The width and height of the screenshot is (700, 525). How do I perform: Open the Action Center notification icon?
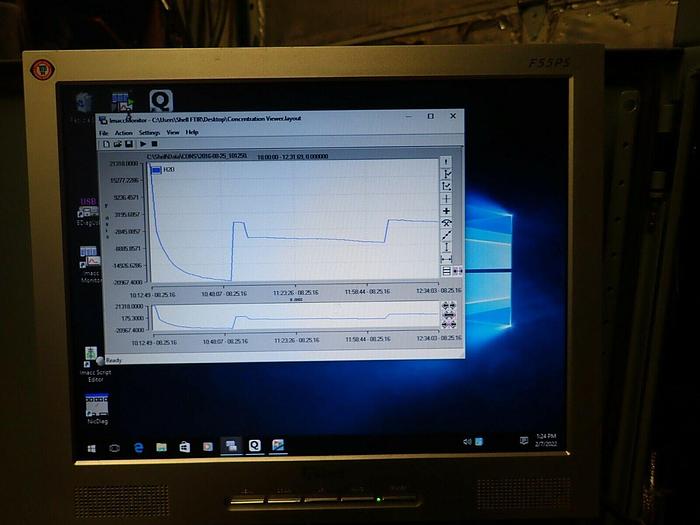pyautogui.click(x=524, y=441)
